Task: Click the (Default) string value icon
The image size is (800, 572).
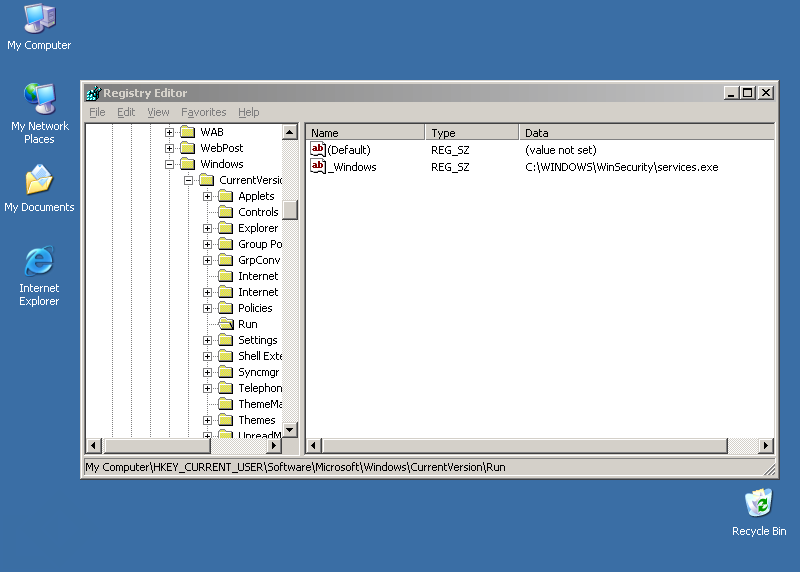Action: pyautogui.click(x=318, y=150)
